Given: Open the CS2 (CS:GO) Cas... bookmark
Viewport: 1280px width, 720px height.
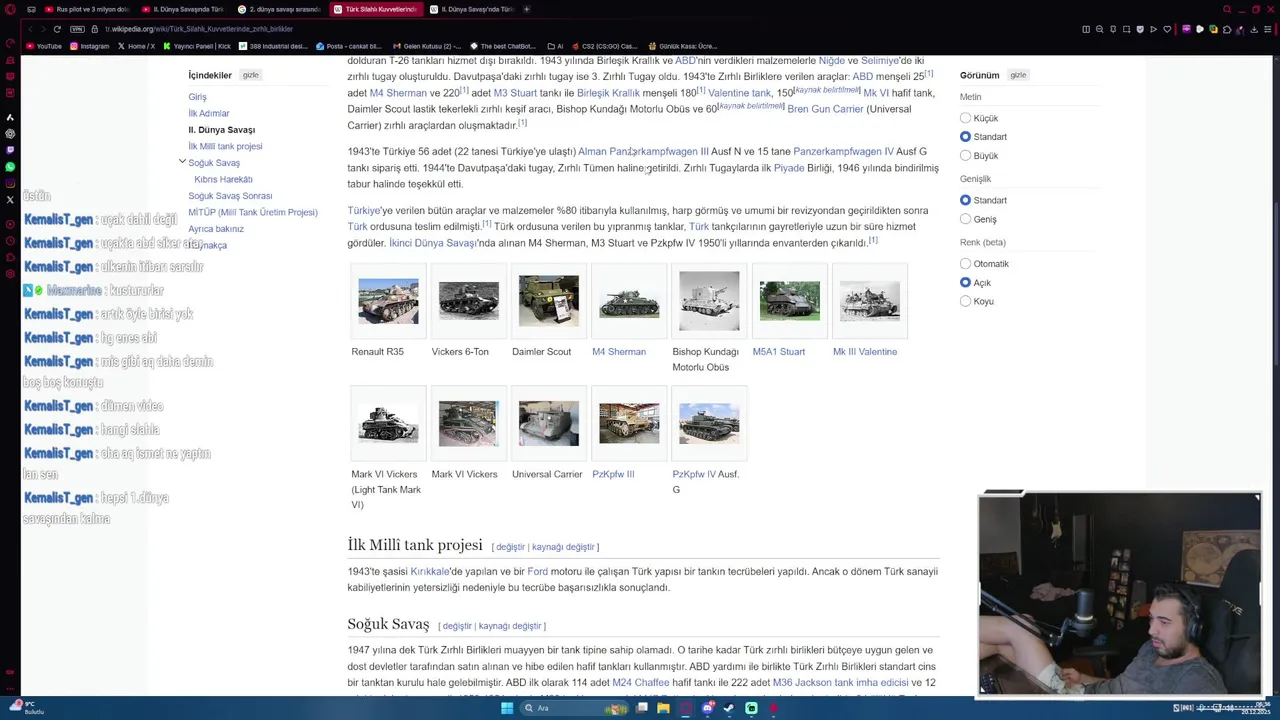Looking at the screenshot, I should [603, 46].
